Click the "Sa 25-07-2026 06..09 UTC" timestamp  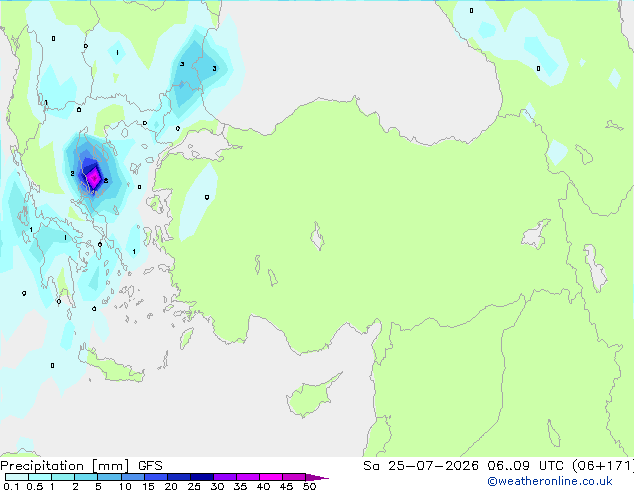pos(463,466)
